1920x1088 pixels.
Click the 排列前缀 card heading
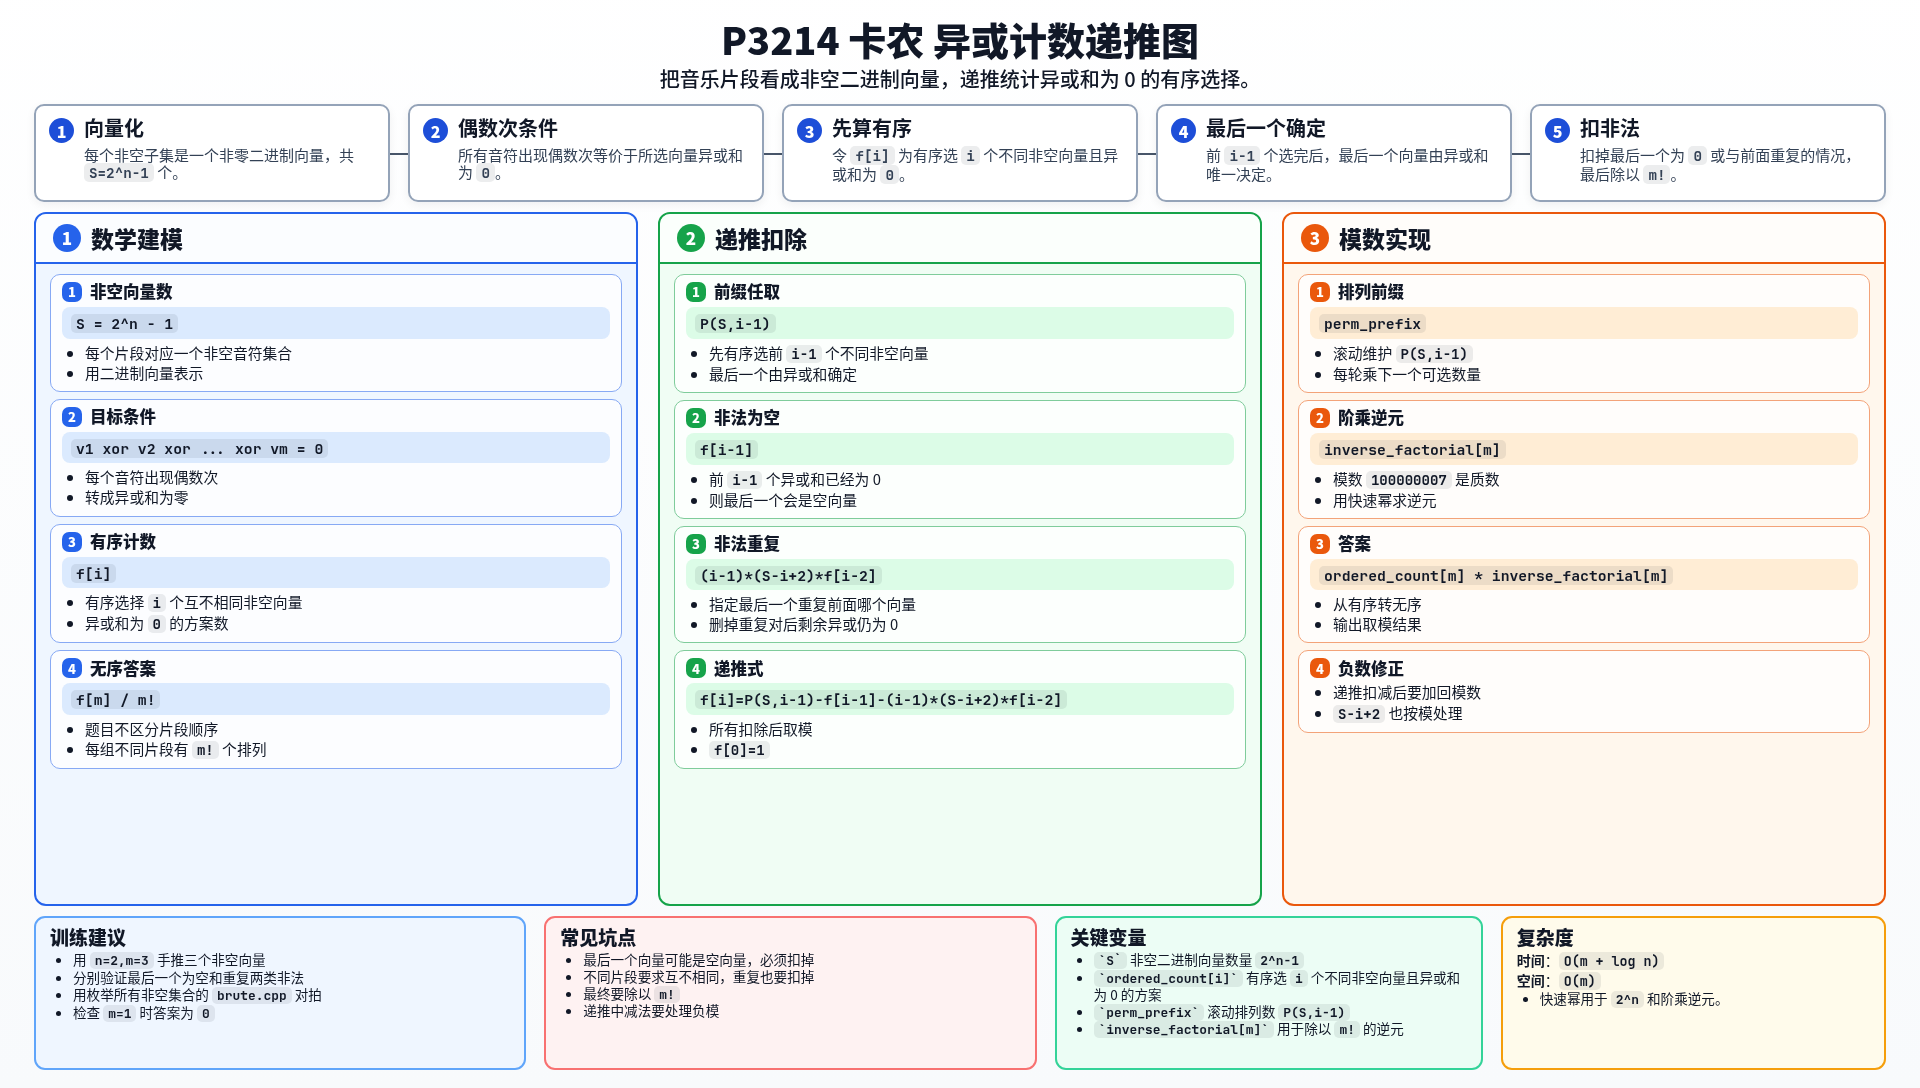[x=1371, y=292]
